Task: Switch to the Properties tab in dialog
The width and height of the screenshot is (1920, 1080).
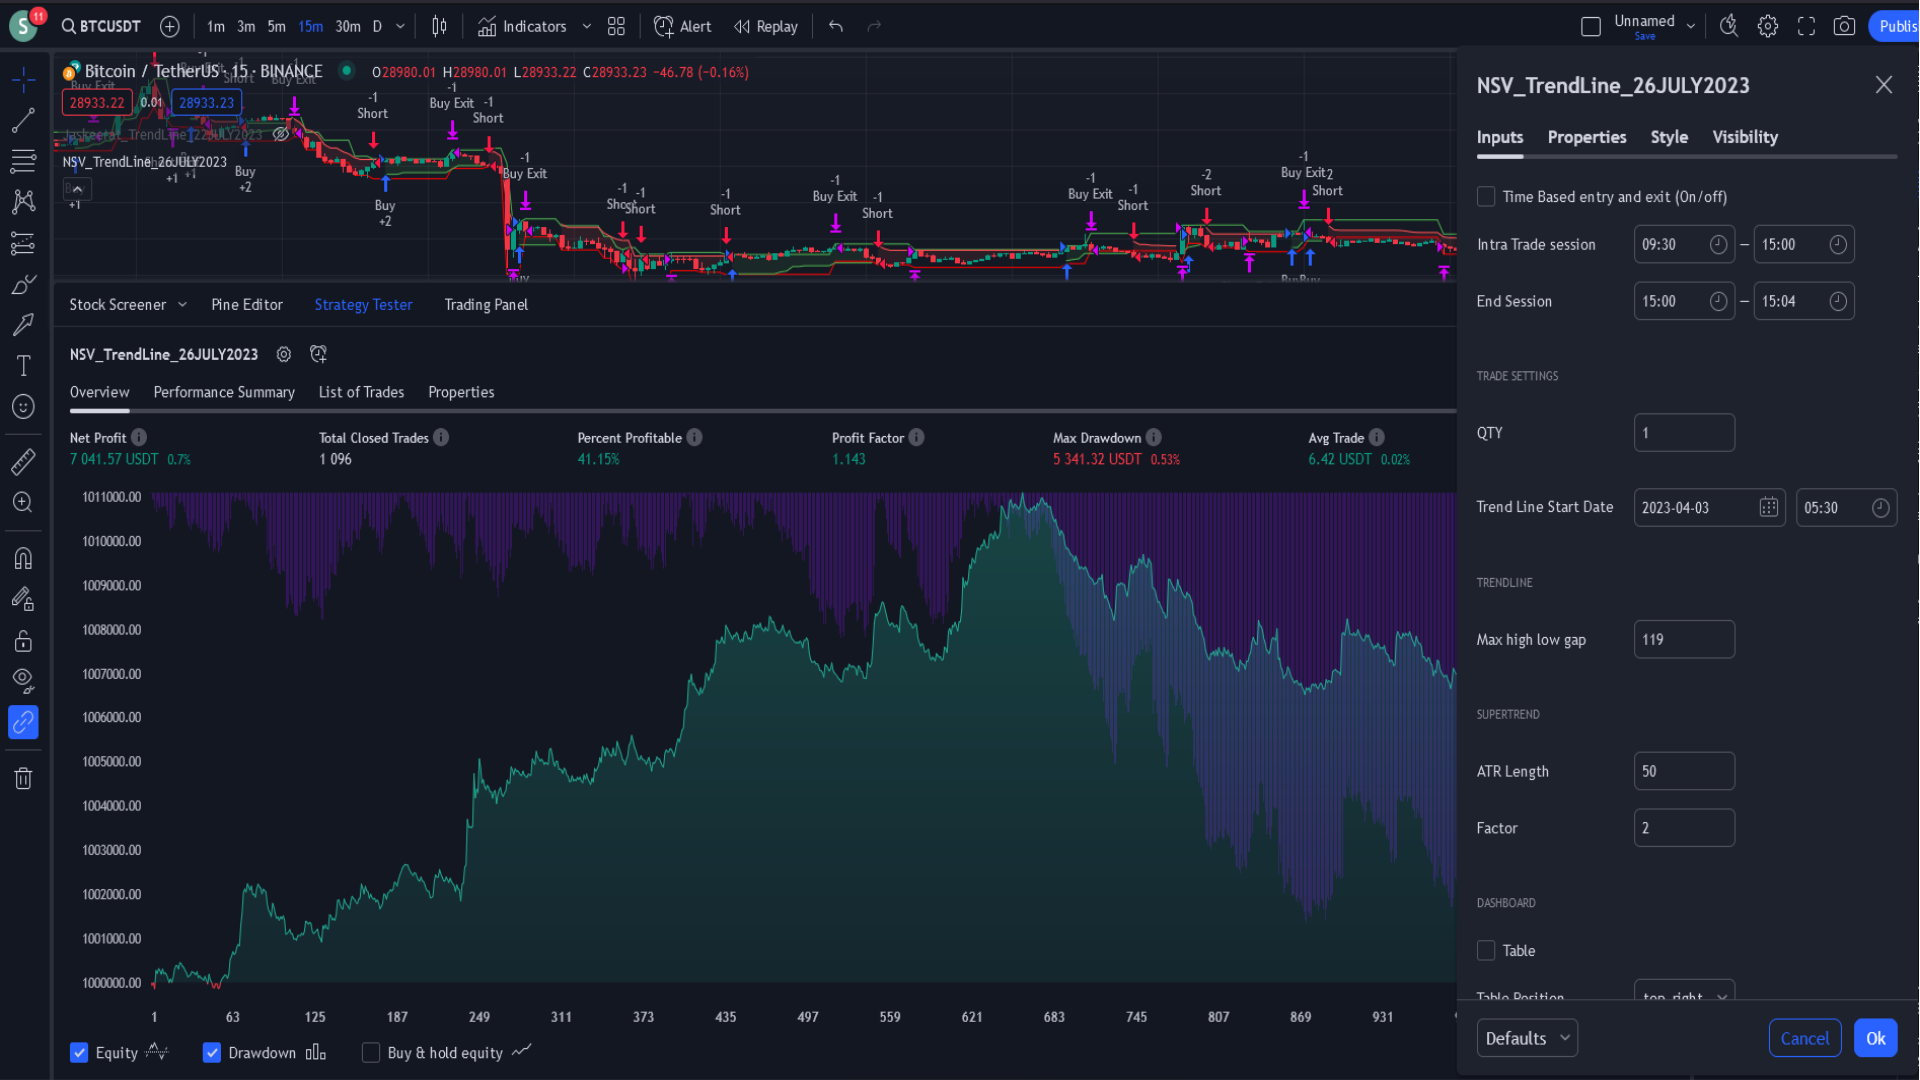Action: click(1587, 137)
